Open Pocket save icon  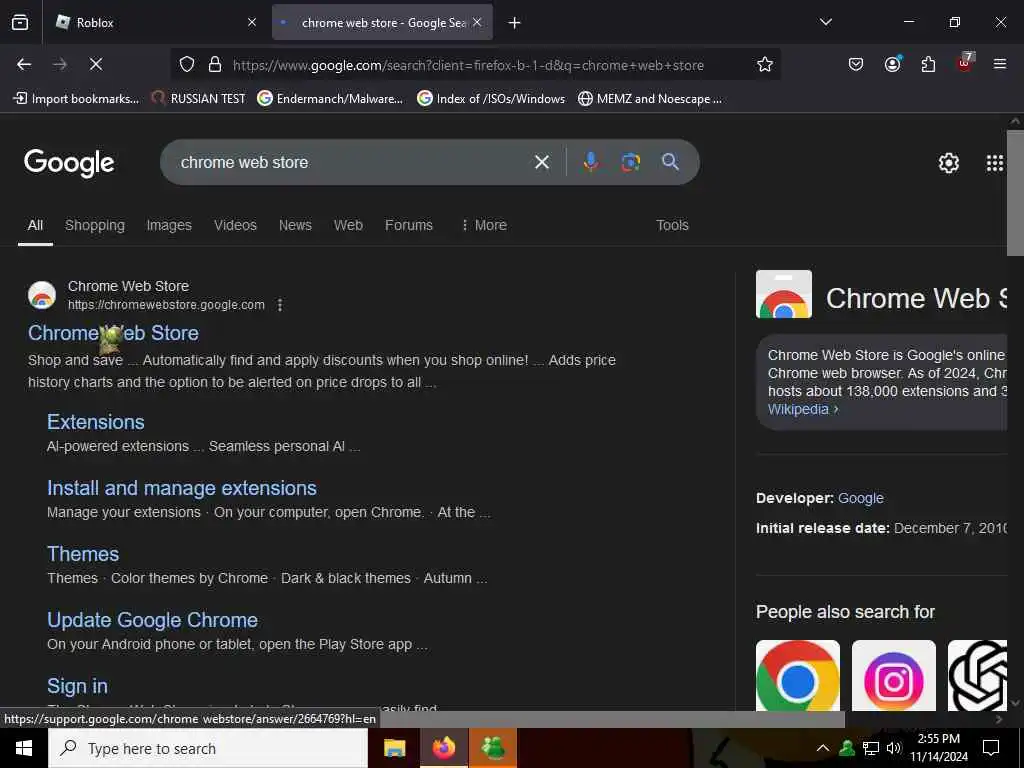(856, 65)
